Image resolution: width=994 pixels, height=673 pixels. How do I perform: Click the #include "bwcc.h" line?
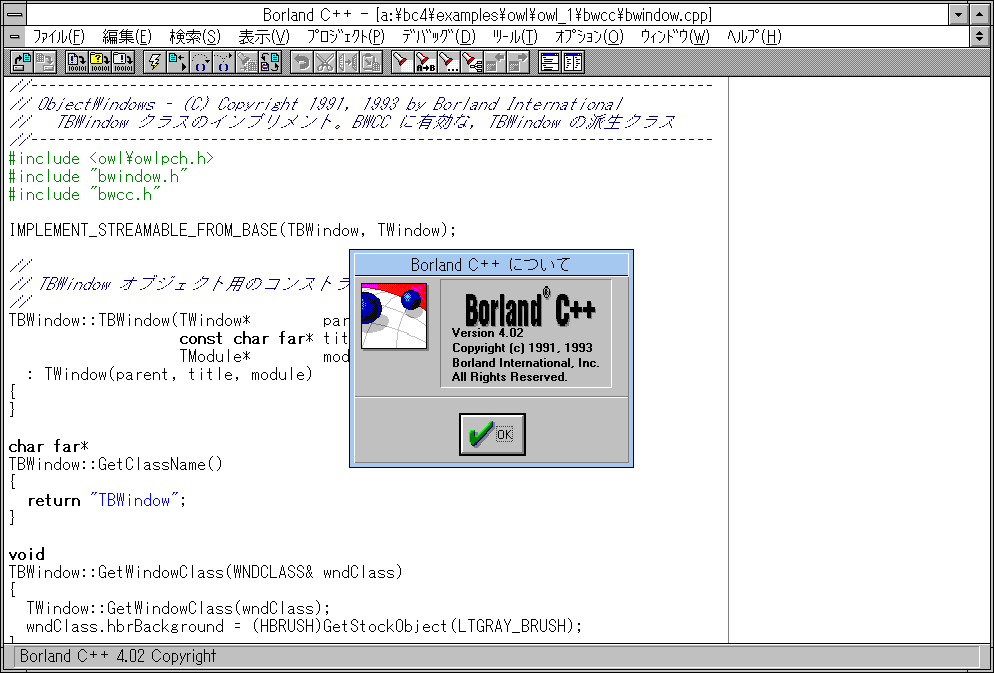coord(85,194)
